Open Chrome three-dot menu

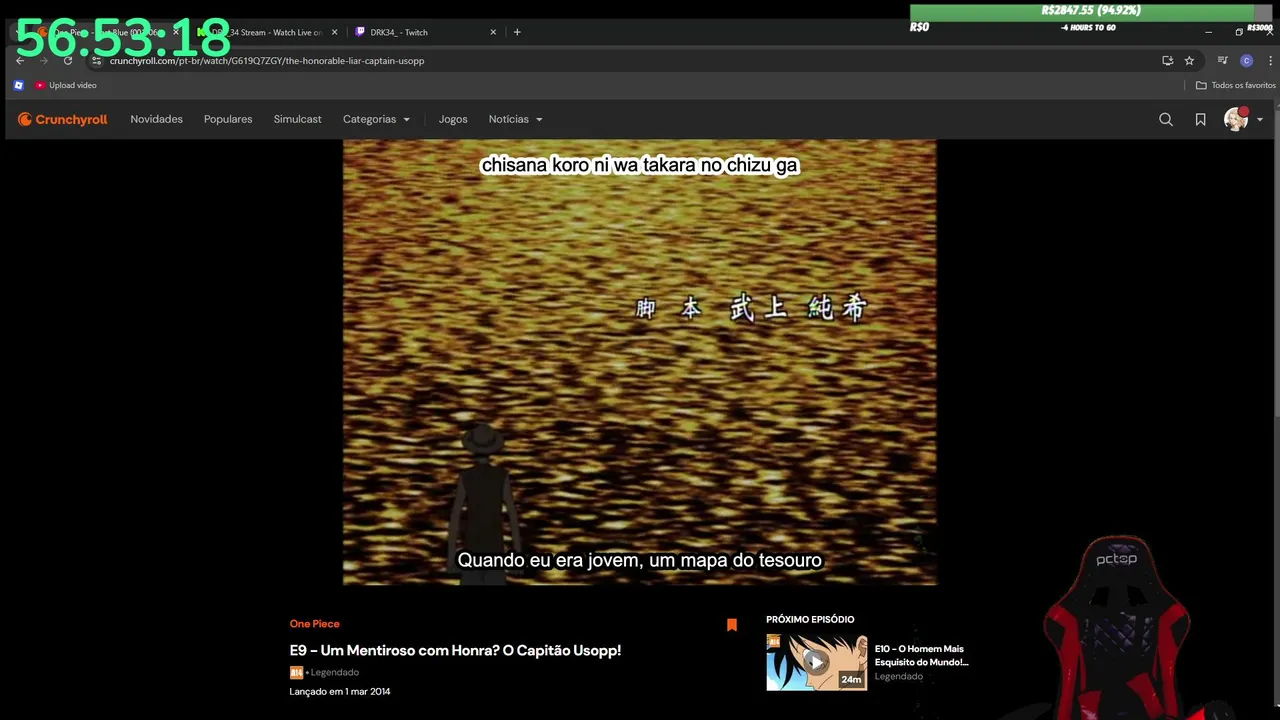point(1270,61)
